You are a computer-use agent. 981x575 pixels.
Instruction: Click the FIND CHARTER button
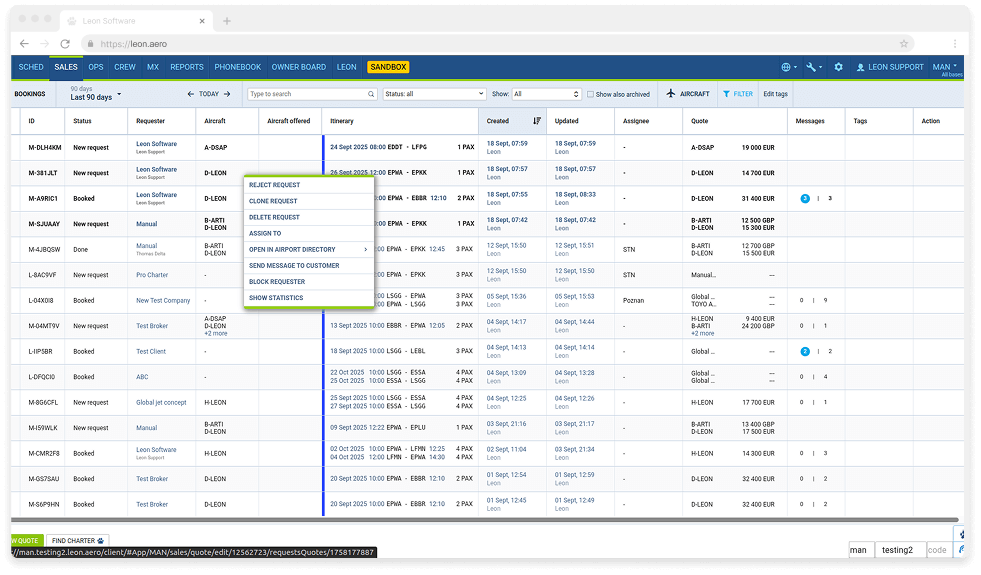[78, 541]
